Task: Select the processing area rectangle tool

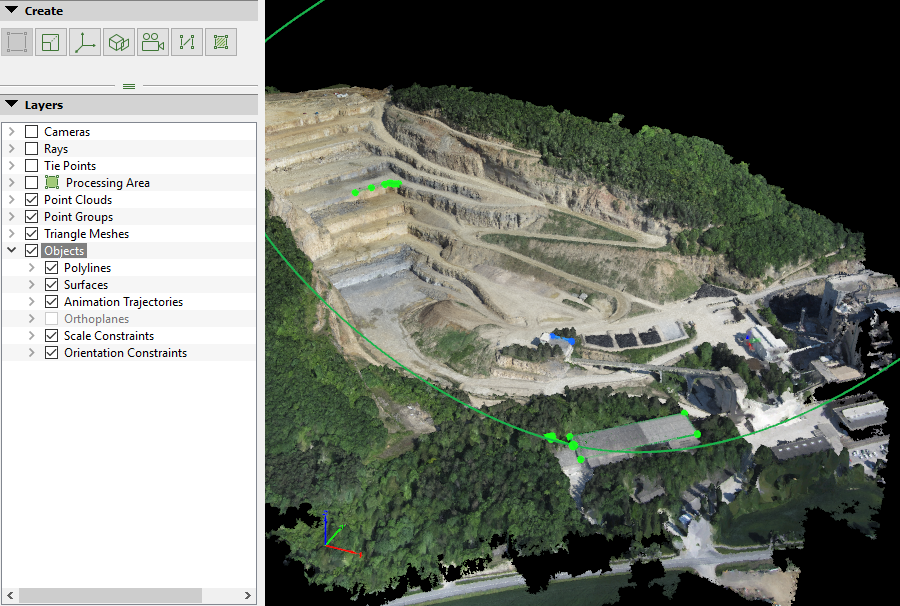Action: point(15,41)
